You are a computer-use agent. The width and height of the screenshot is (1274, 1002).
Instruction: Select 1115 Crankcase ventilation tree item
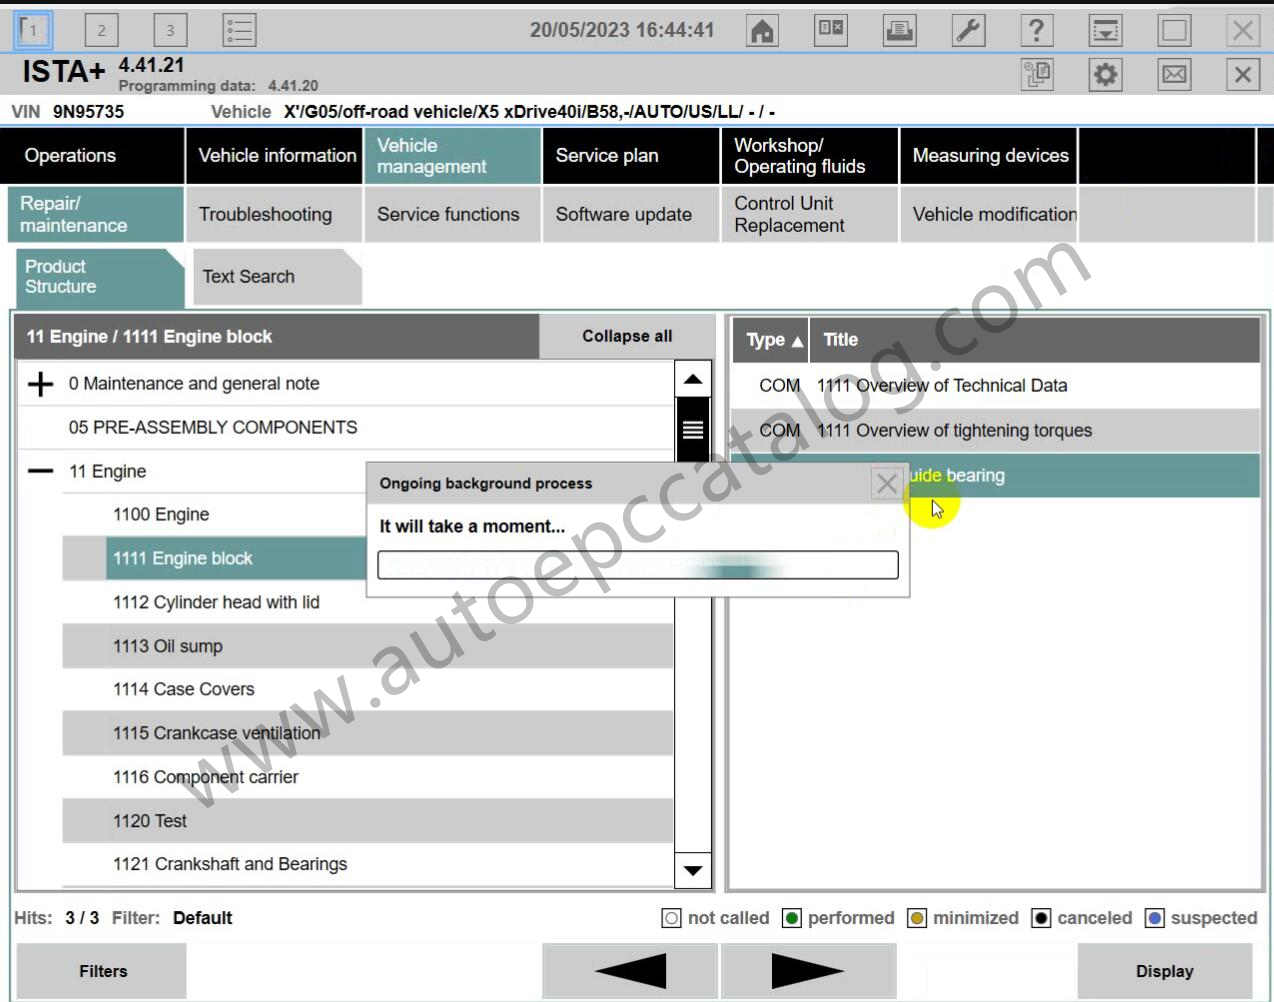(x=368, y=733)
